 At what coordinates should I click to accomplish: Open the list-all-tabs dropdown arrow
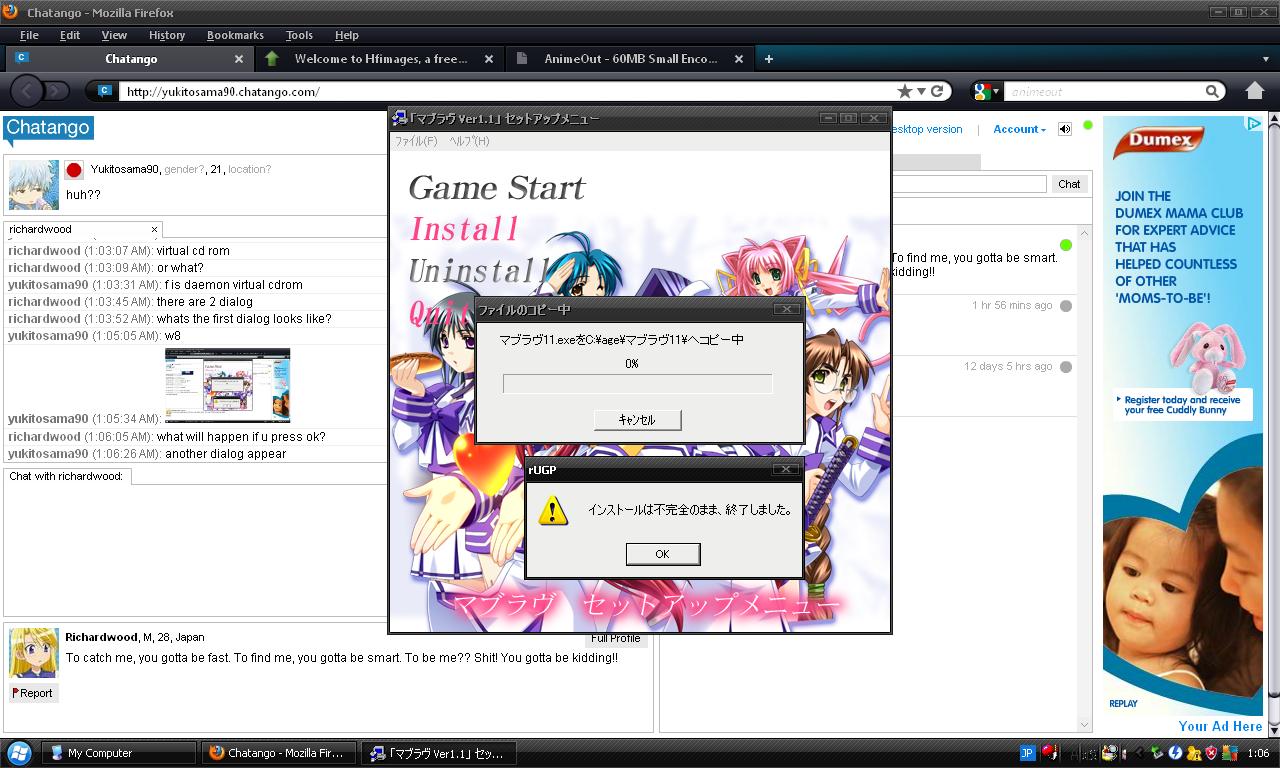1265,59
